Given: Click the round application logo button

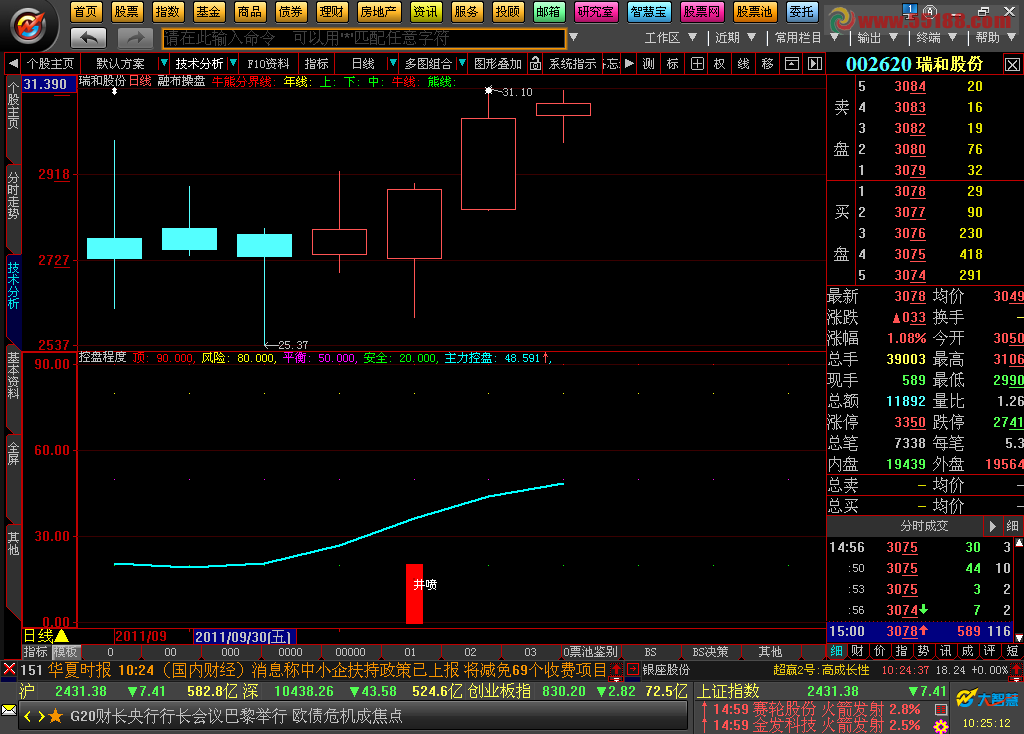Looking at the screenshot, I should coord(29,26).
